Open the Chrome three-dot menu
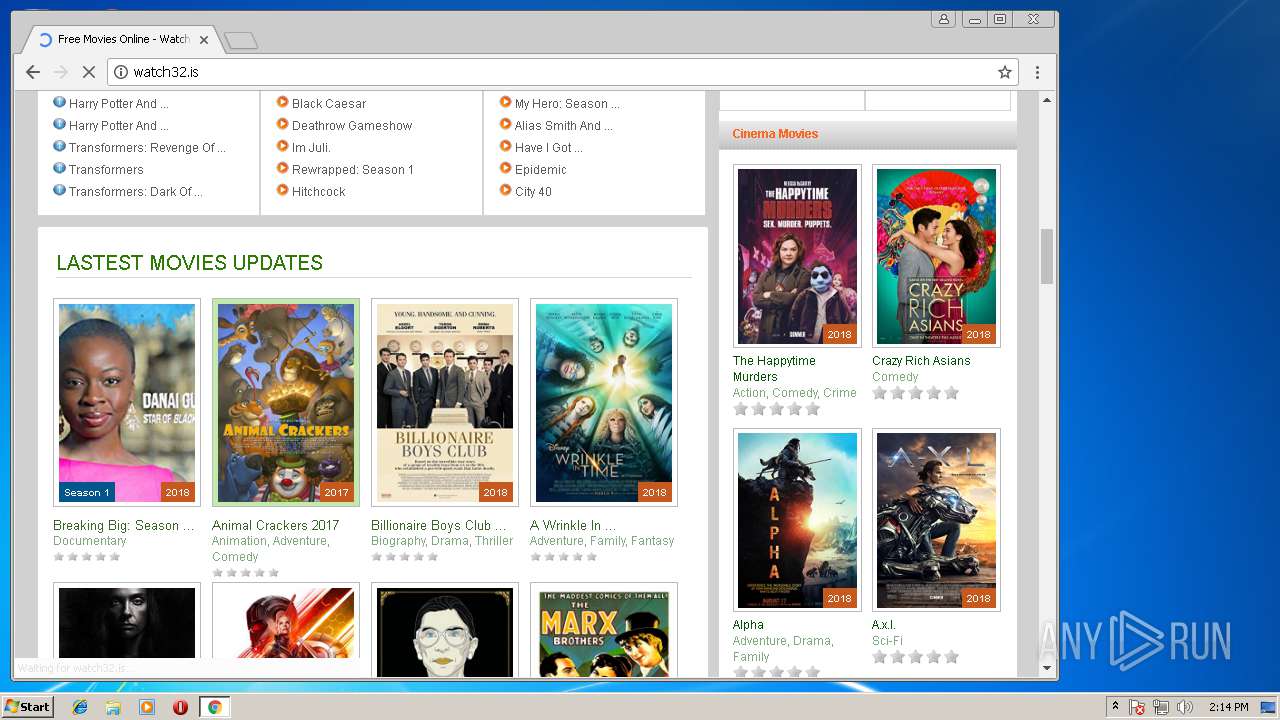This screenshot has width=1280, height=720. (x=1037, y=72)
